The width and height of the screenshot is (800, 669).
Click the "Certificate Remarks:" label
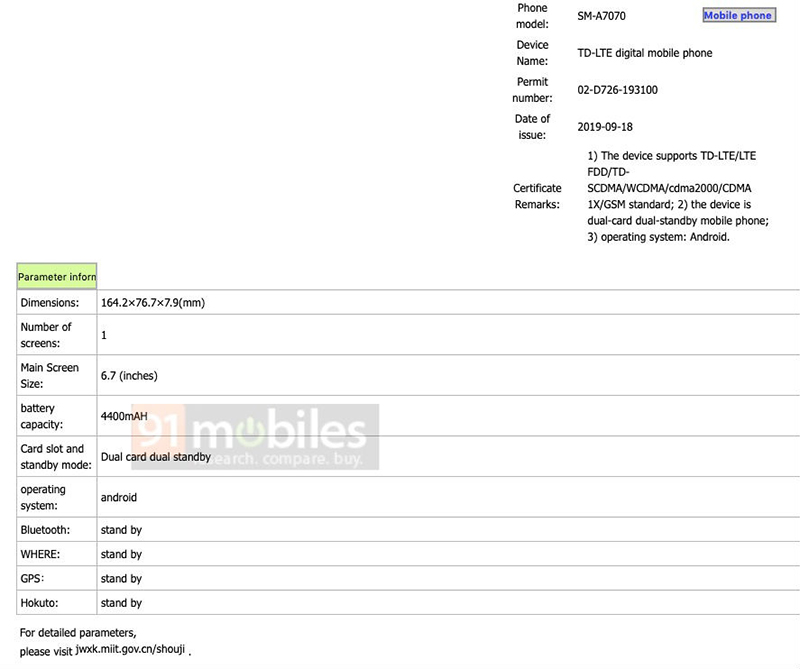click(x=537, y=195)
